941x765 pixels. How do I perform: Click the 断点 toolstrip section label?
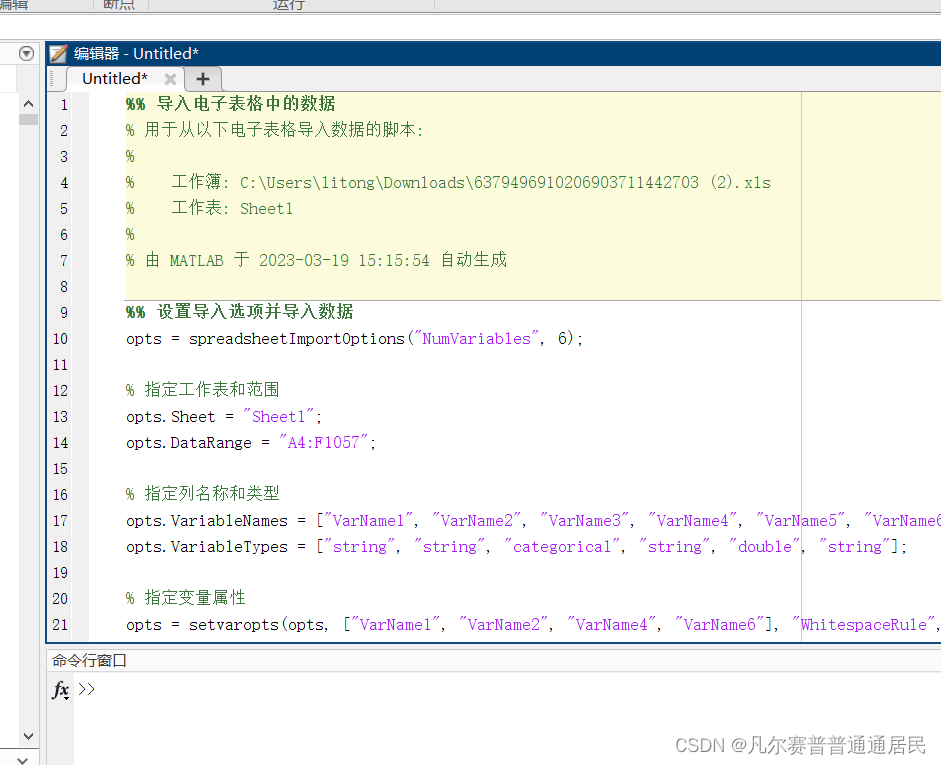point(119,5)
